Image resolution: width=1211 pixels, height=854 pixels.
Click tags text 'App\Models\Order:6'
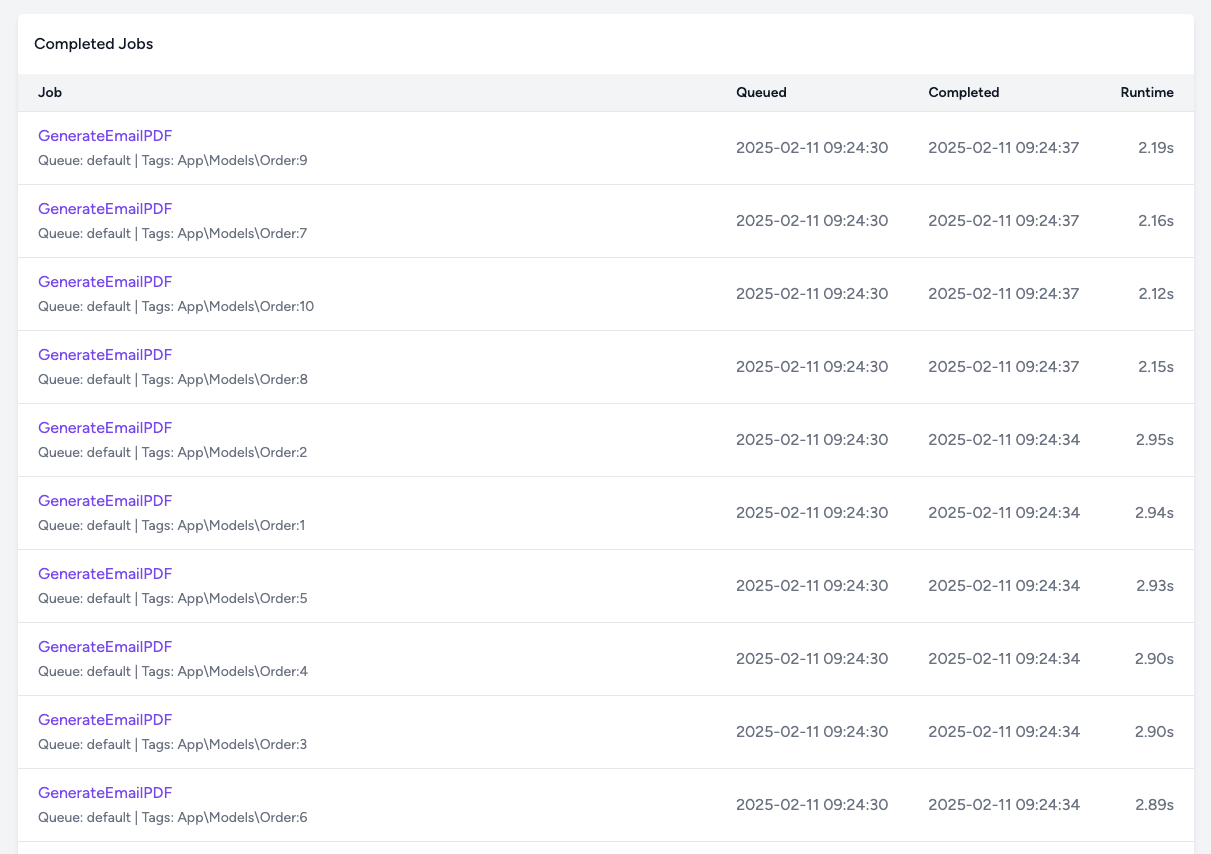coord(243,817)
